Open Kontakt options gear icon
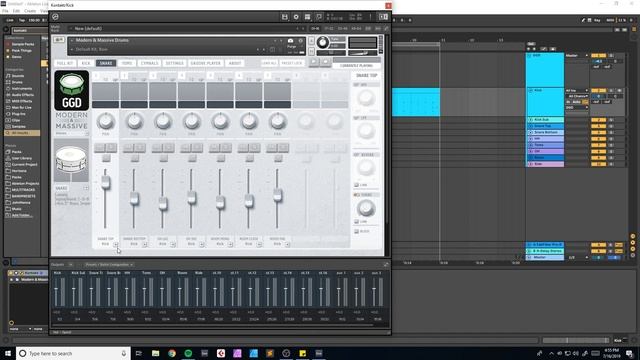Image resolution: width=640 pixels, height=360 pixels. click(296, 17)
